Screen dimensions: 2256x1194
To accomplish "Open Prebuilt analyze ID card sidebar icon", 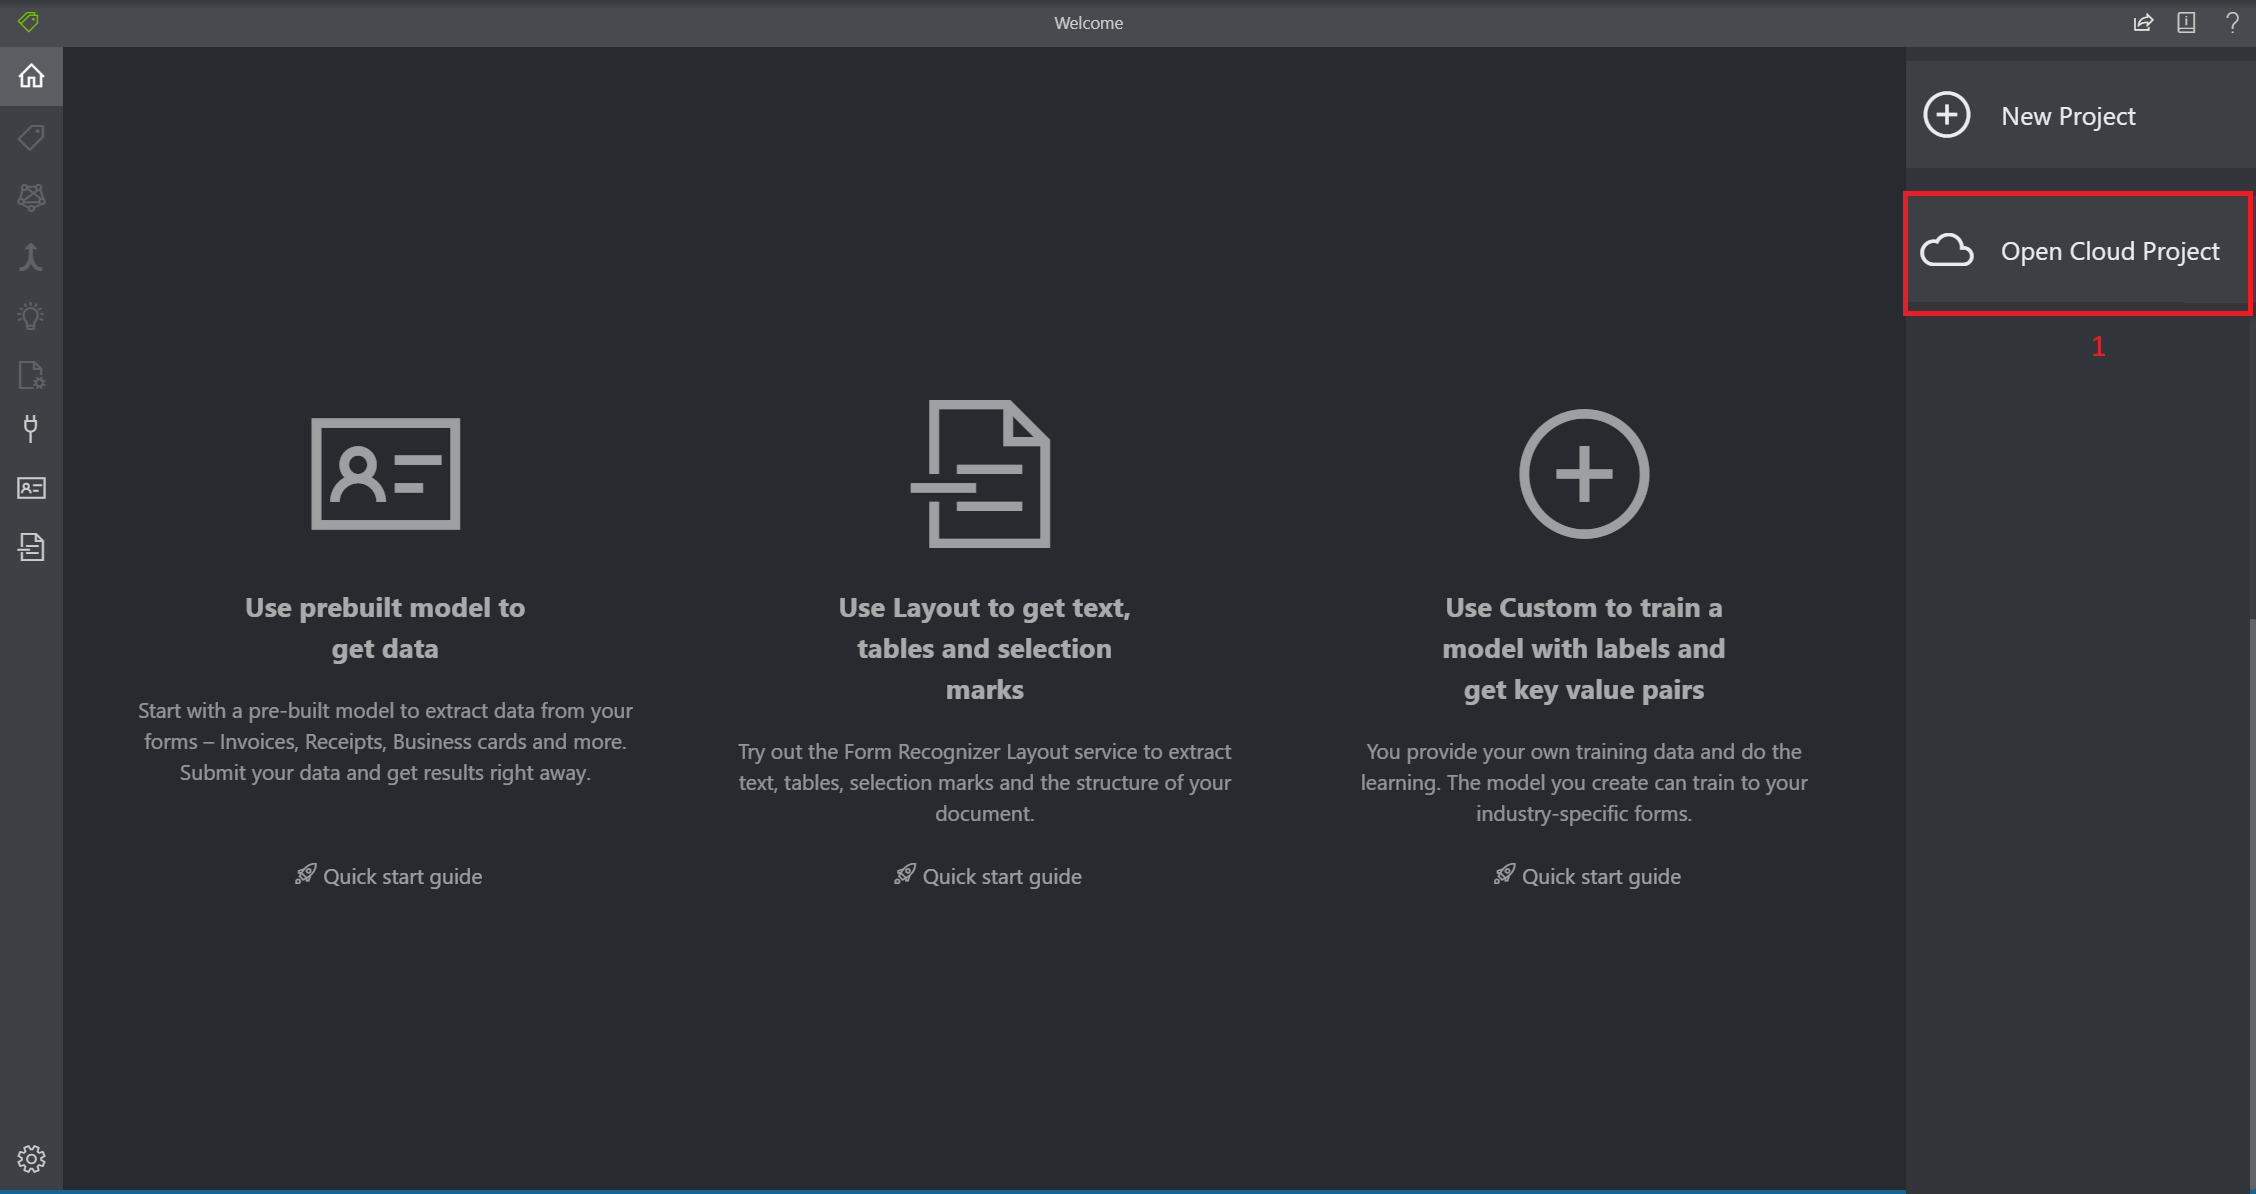I will [x=31, y=488].
